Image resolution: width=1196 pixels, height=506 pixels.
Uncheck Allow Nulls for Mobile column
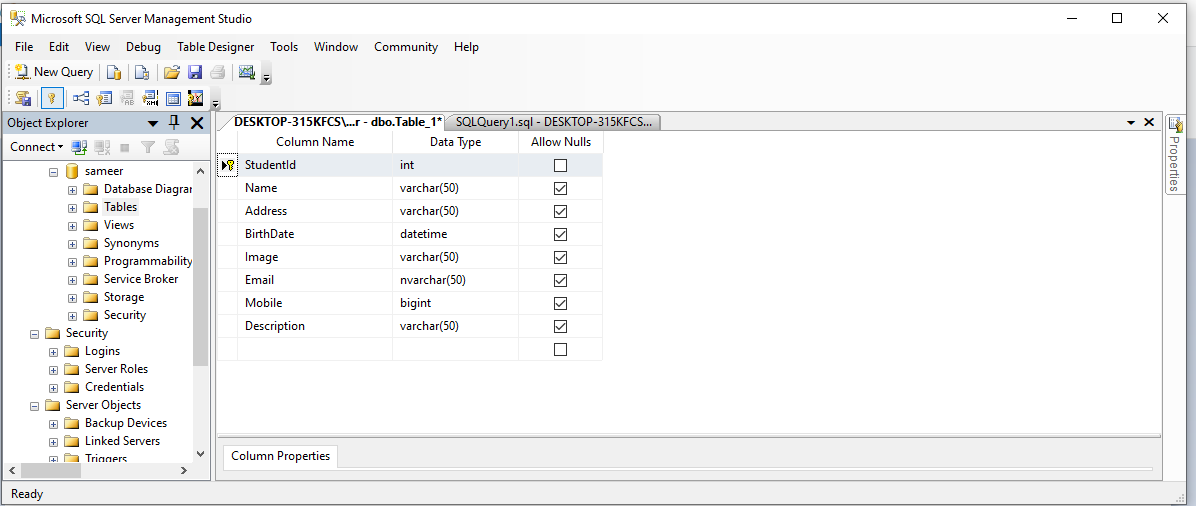[561, 303]
